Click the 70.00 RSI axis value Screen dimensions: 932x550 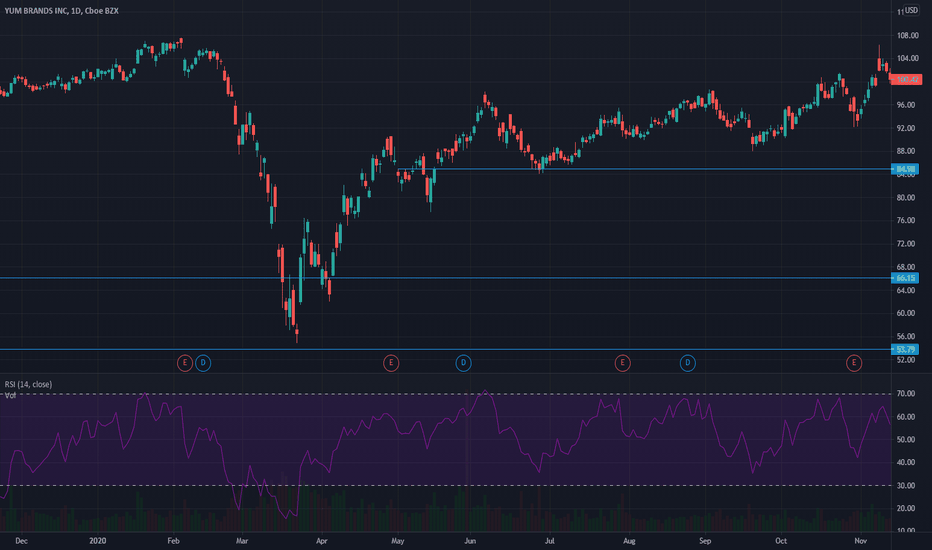click(906, 394)
